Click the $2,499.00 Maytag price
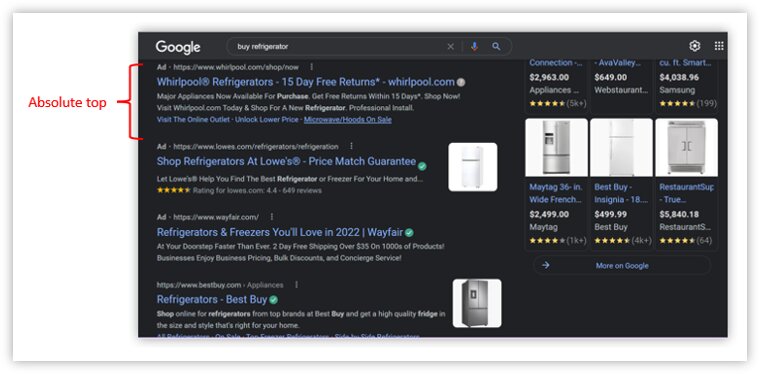 coord(549,214)
